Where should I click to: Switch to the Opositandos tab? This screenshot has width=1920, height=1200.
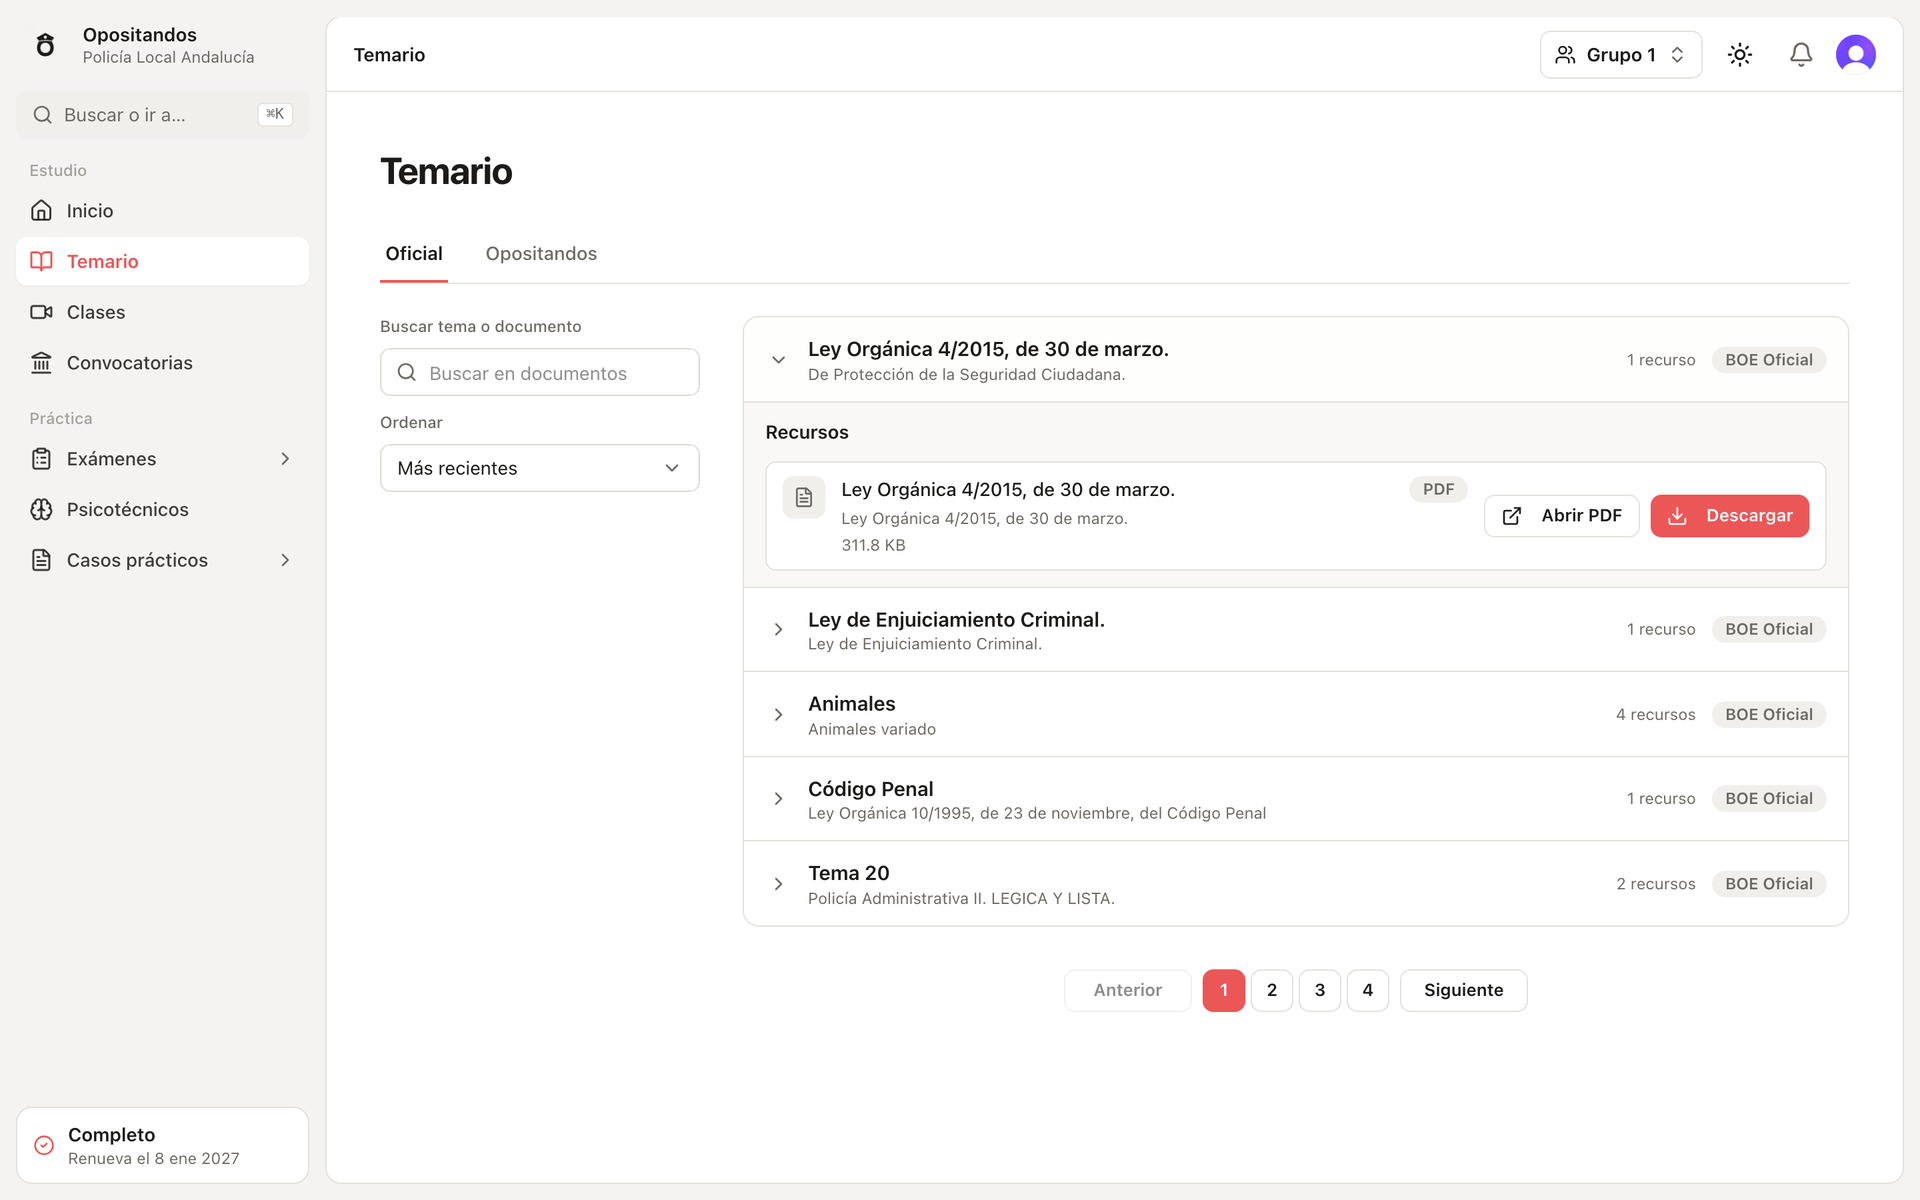[x=541, y=254]
